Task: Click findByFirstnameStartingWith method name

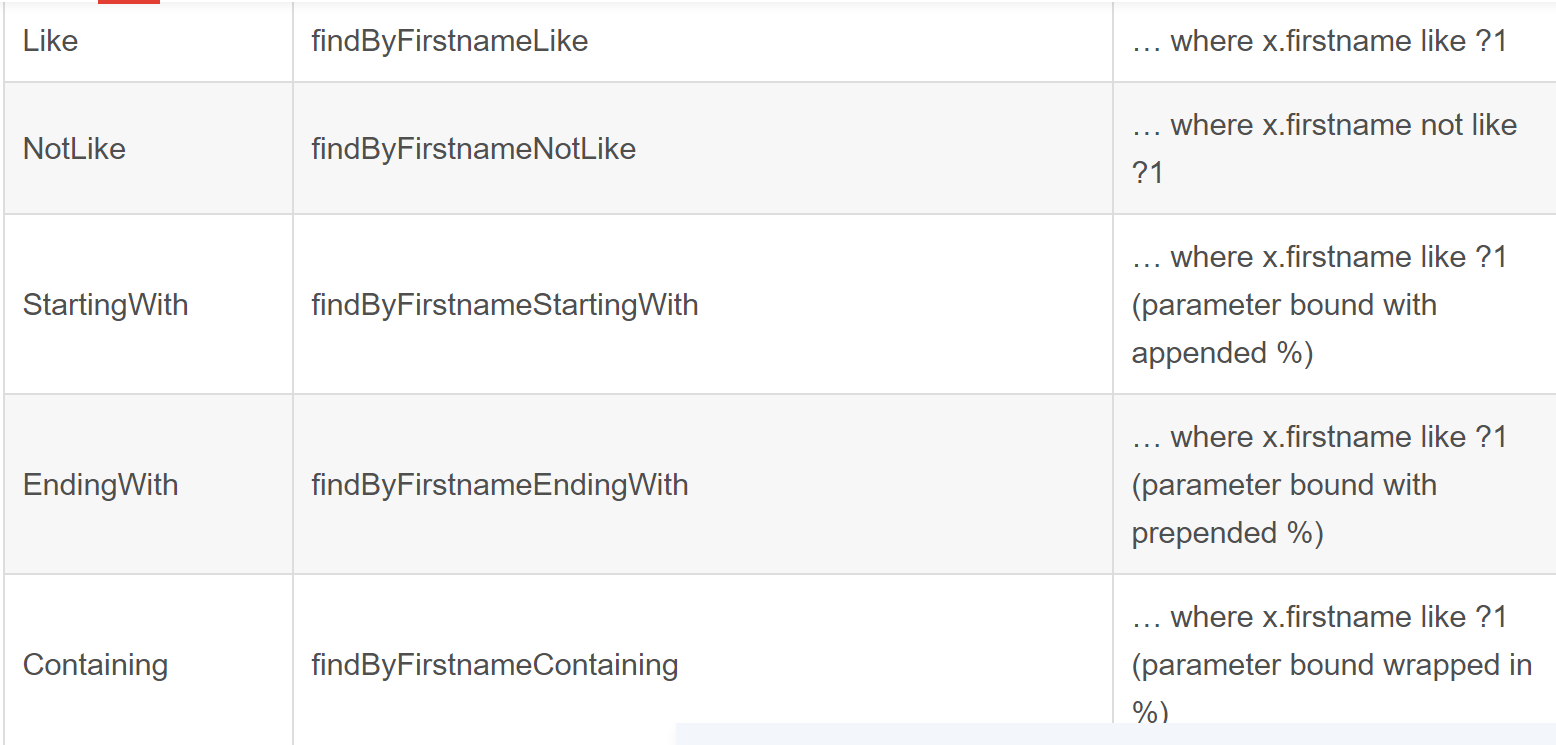Action: point(504,304)
